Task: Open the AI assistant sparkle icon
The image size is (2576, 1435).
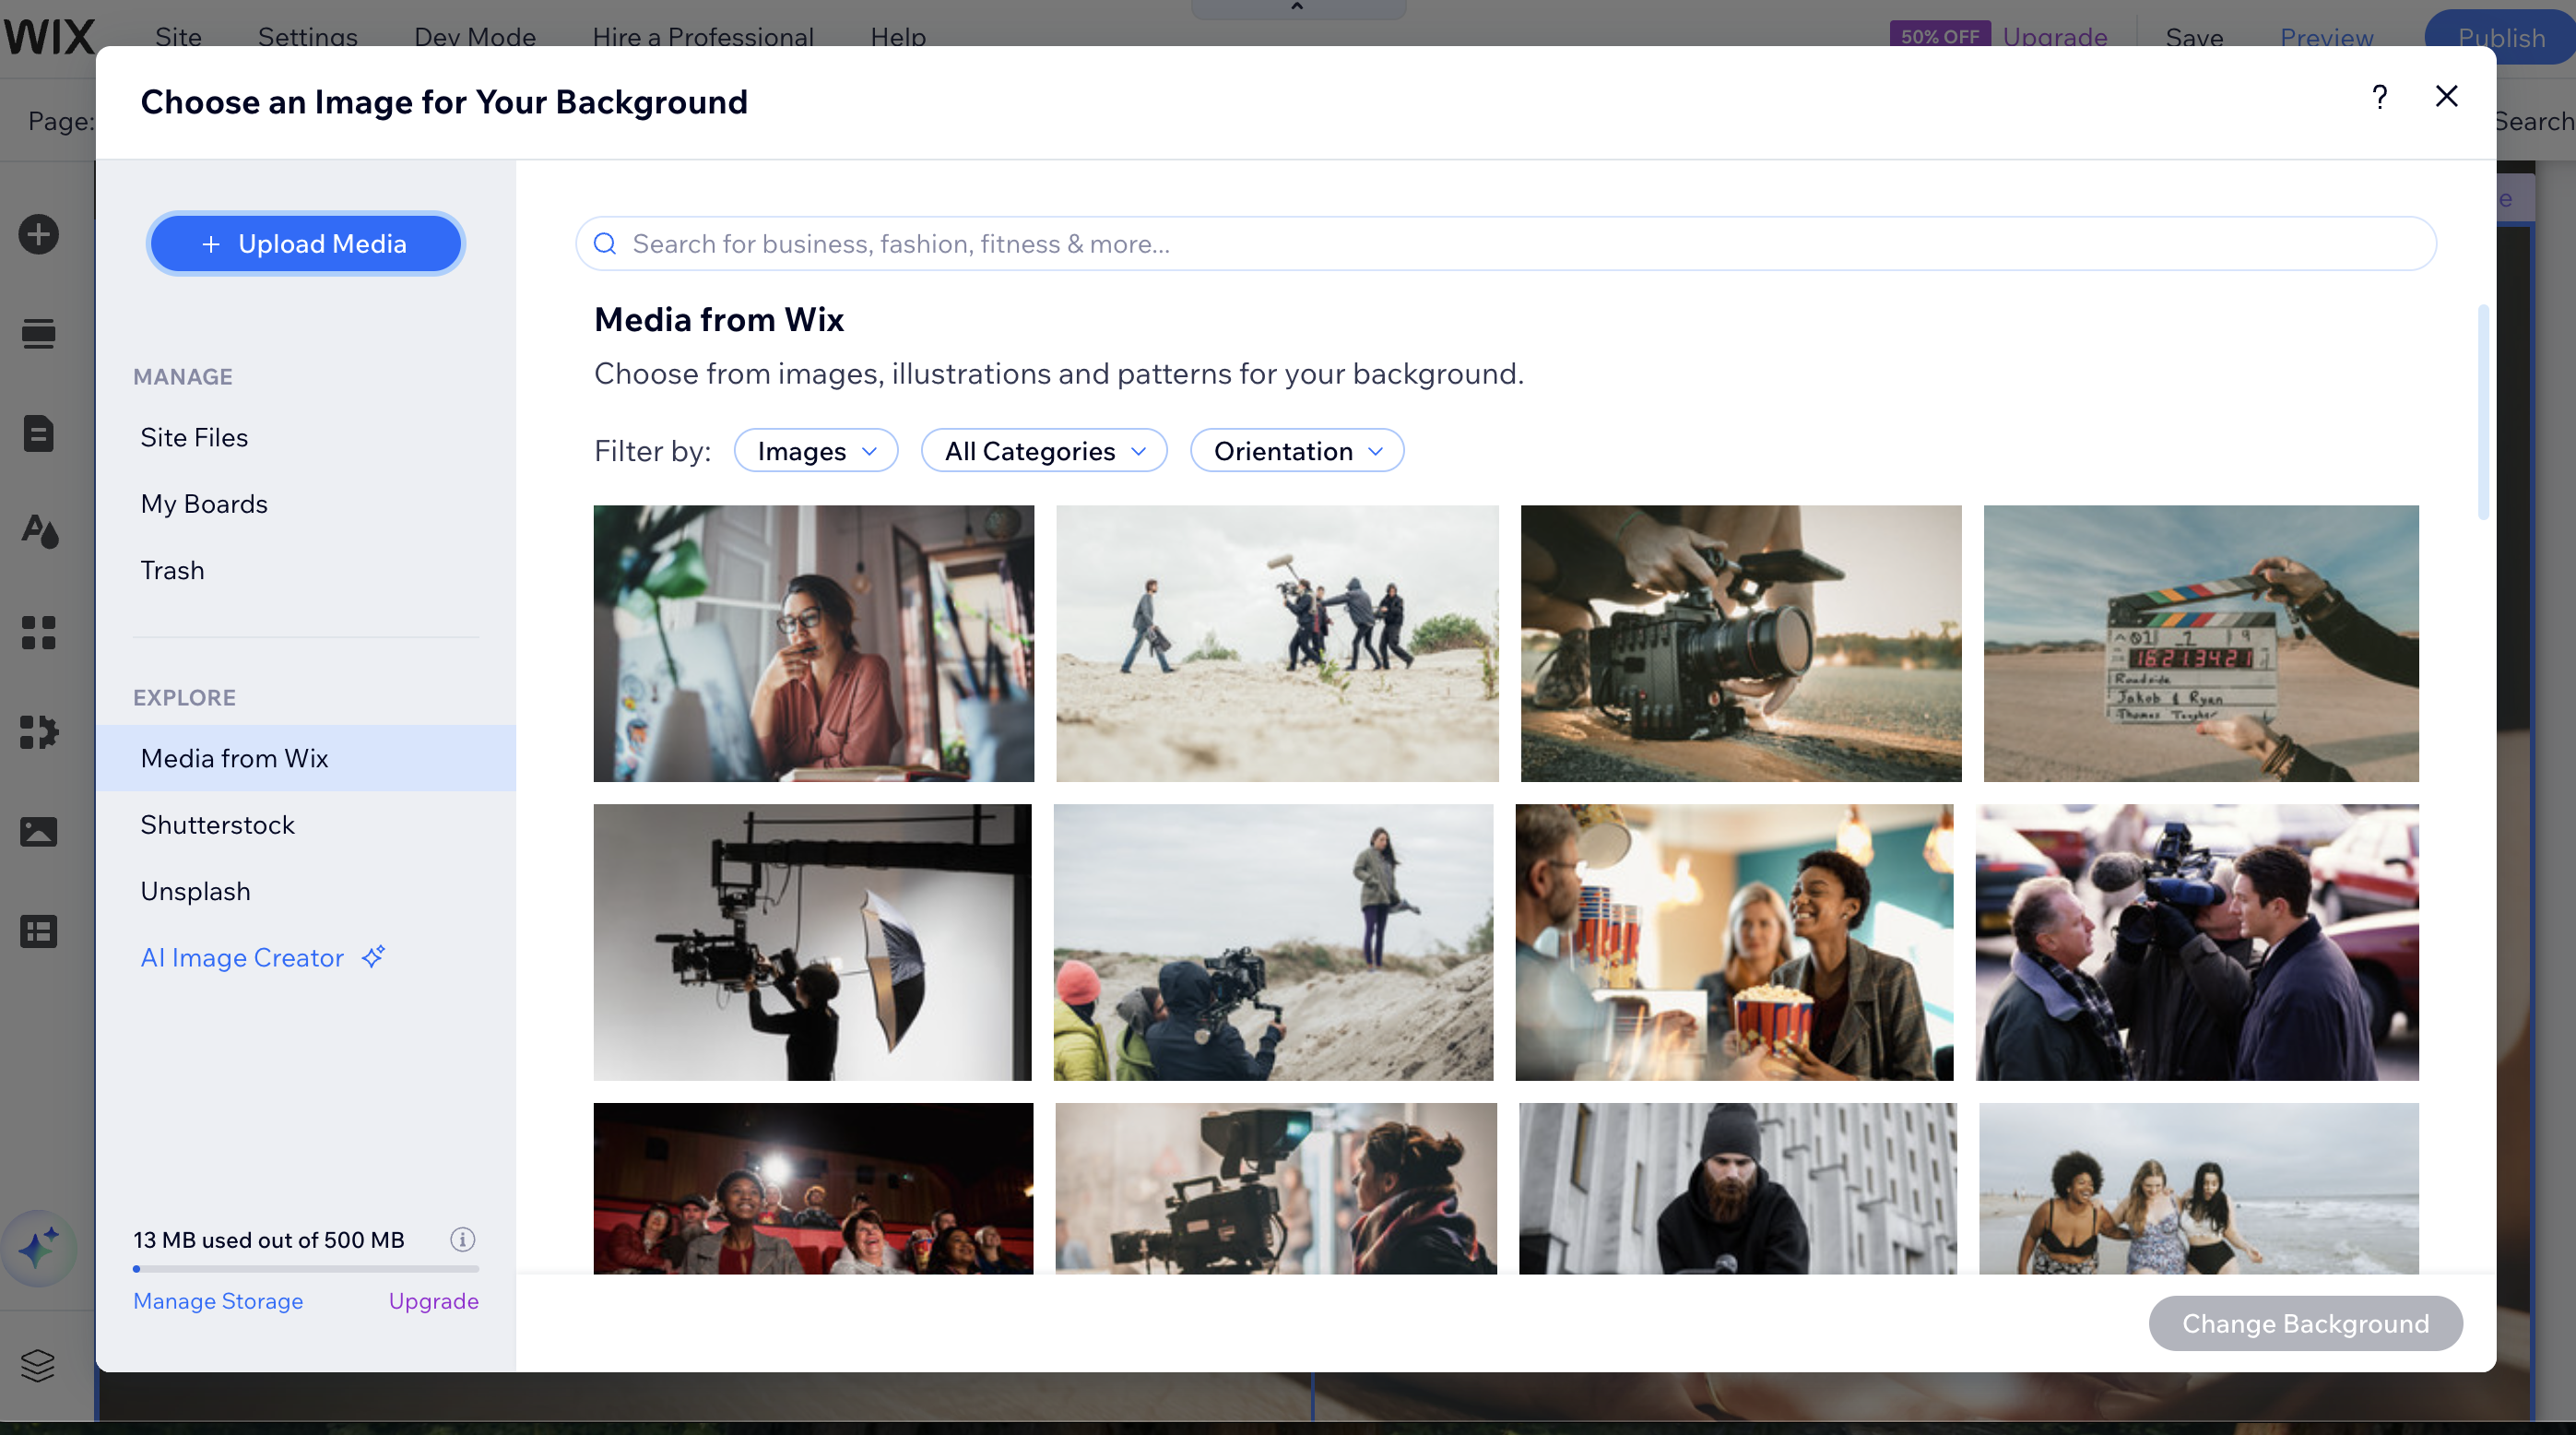Action: coord(38,1249)
